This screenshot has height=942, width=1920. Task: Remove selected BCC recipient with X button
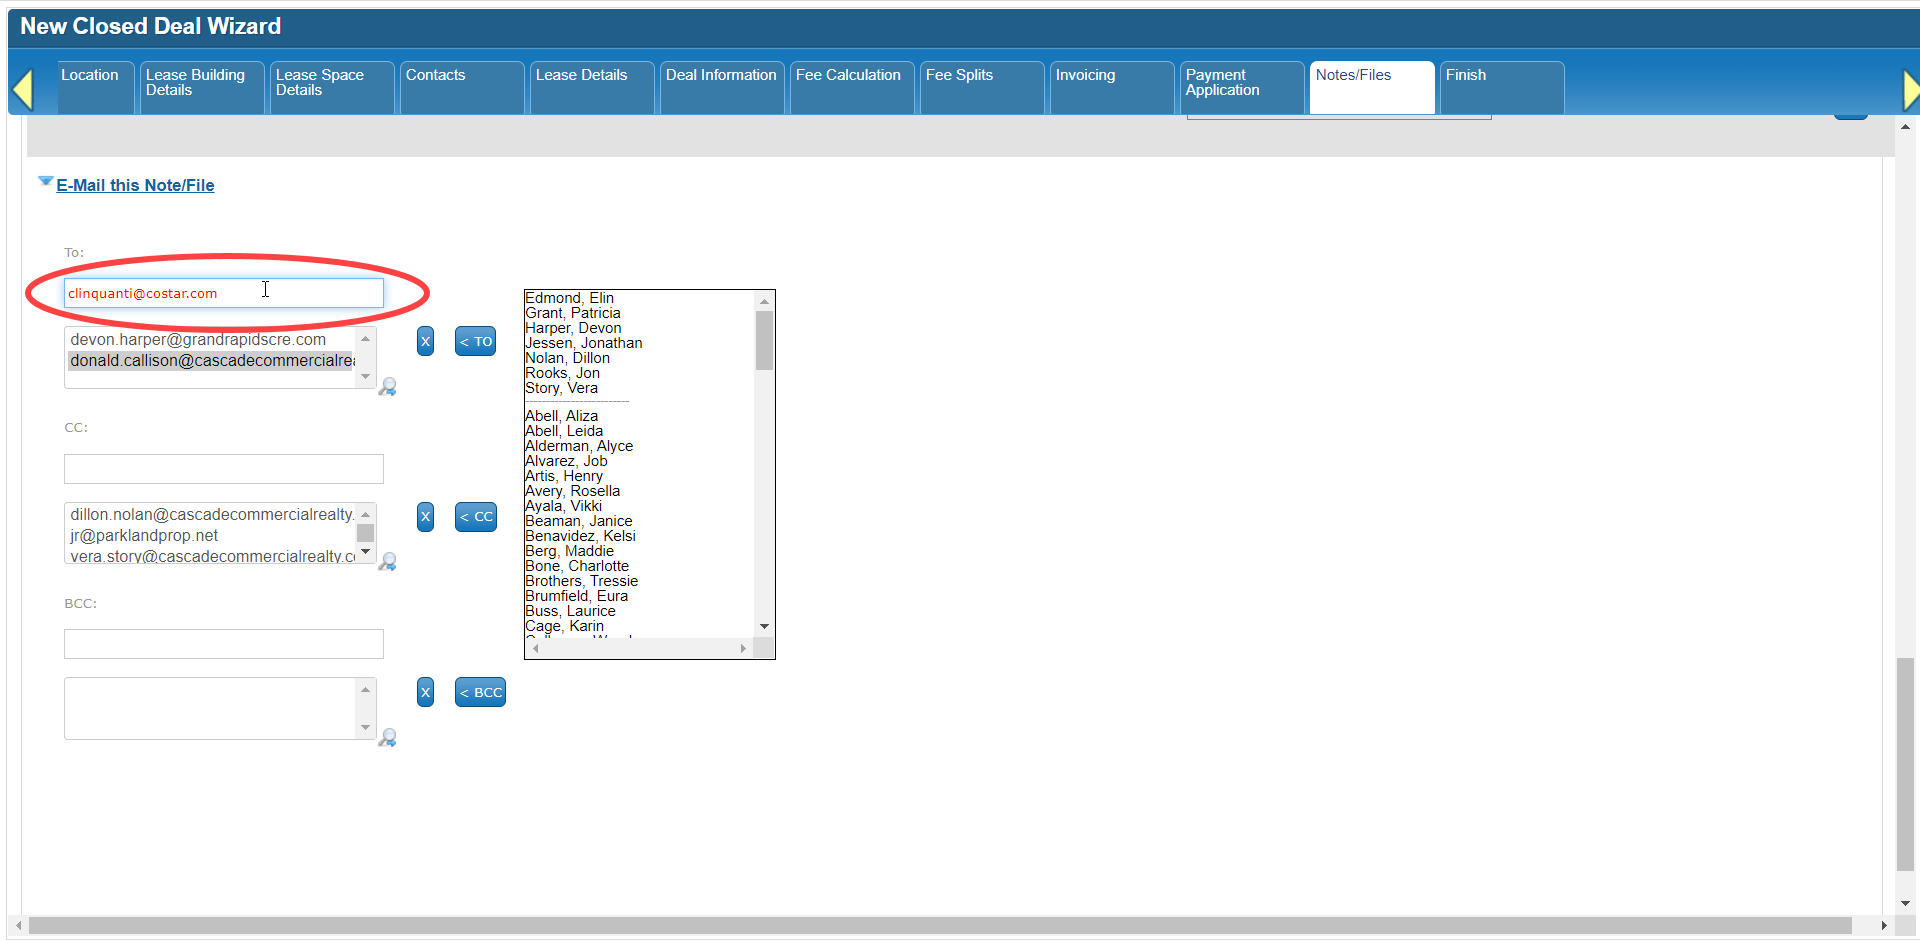tap(425, 692)
